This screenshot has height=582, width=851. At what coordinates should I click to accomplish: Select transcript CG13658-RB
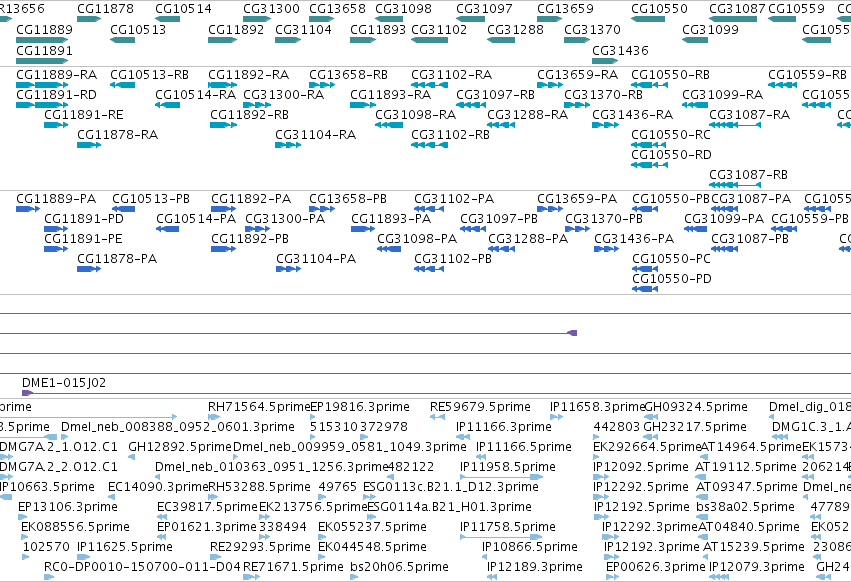click(322, 85)
